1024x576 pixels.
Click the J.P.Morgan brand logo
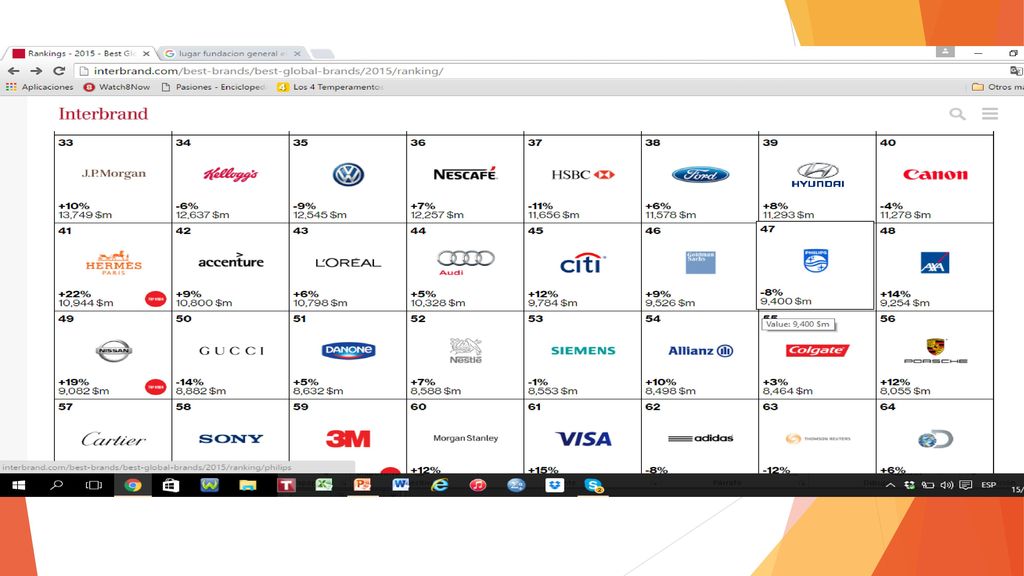pyautogui.click(x=114, y=174)
